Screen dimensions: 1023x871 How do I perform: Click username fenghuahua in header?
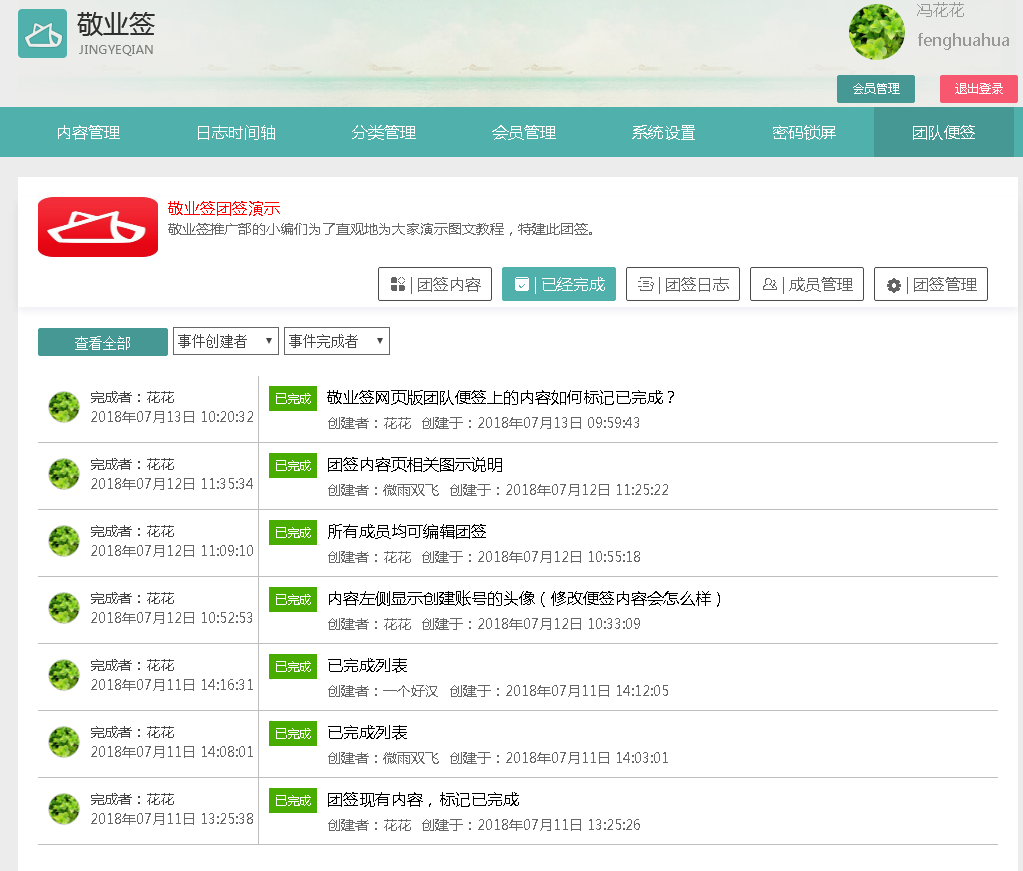pyautogui.click(x=963, y=40)
